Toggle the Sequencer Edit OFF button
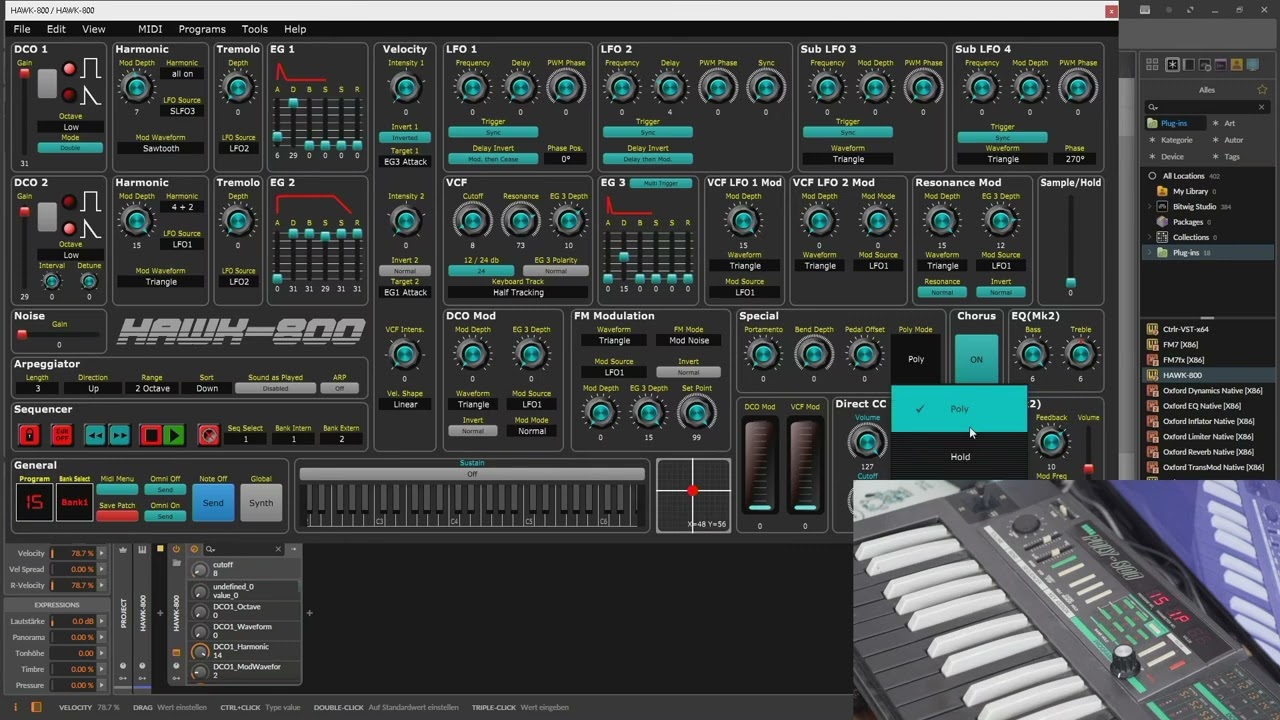Image resolution: width=1280 pixels, height=720 pixels. click(x=62, y=435)
